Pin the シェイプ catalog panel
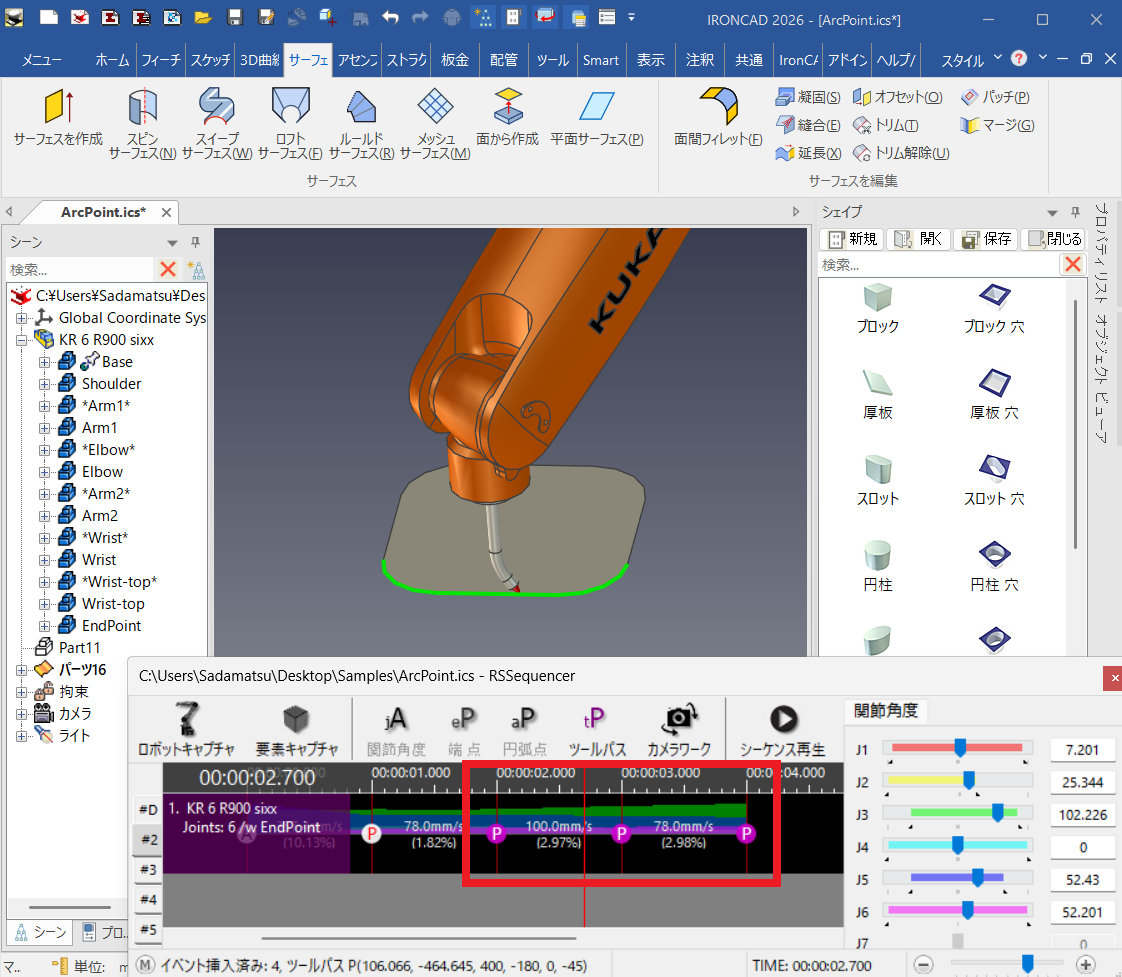The image size is (1122, 977). click(1075, 212)
